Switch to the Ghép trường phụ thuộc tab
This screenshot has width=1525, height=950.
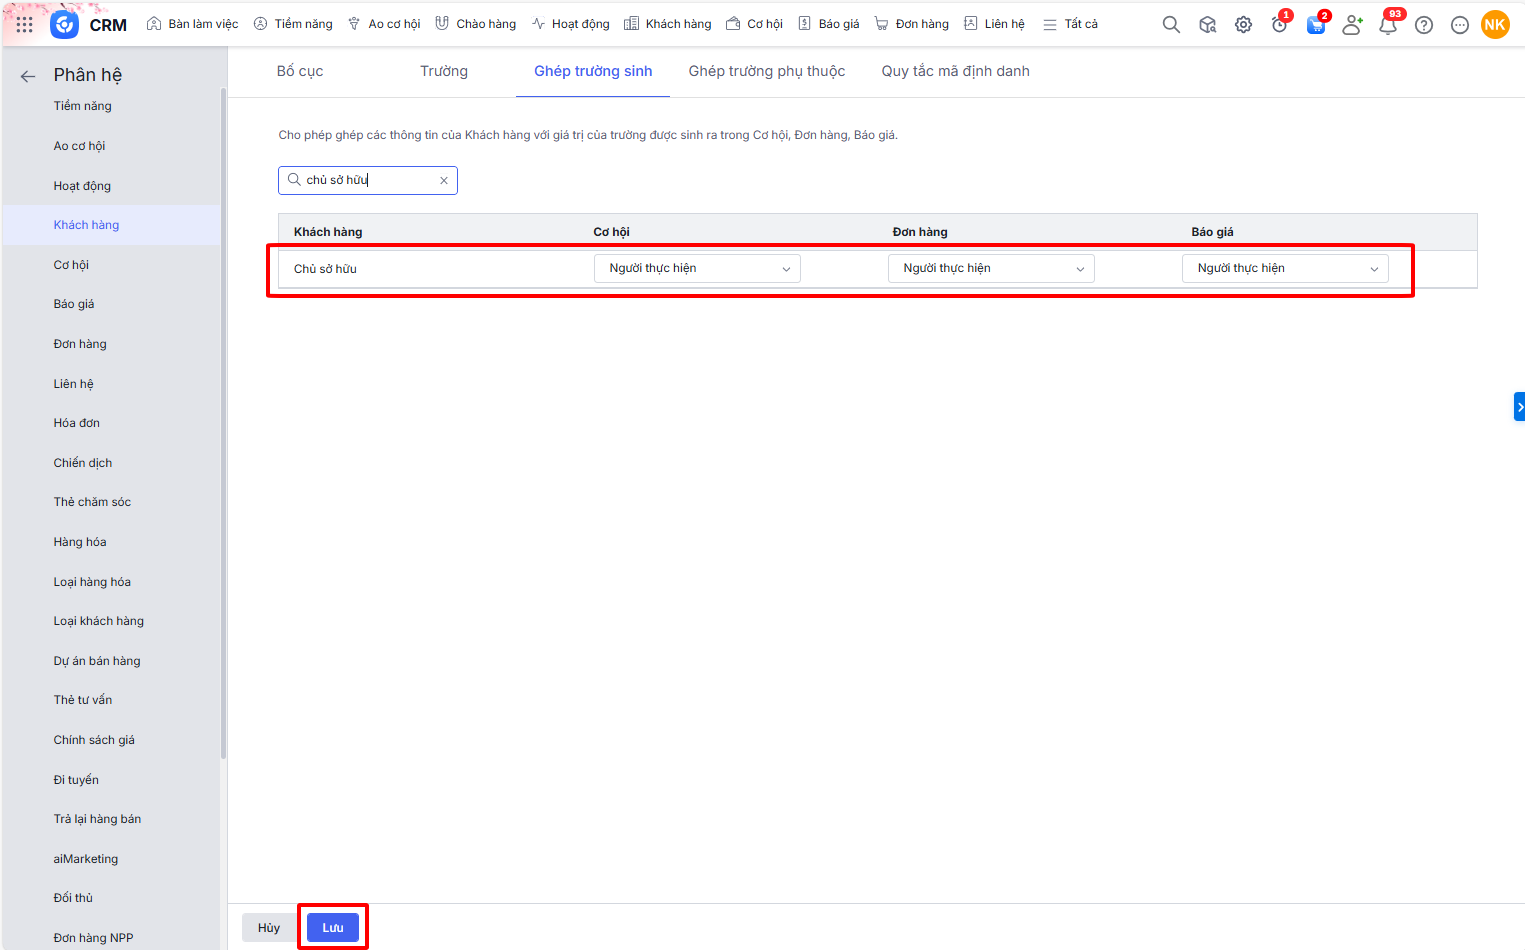tap(766, 71)
